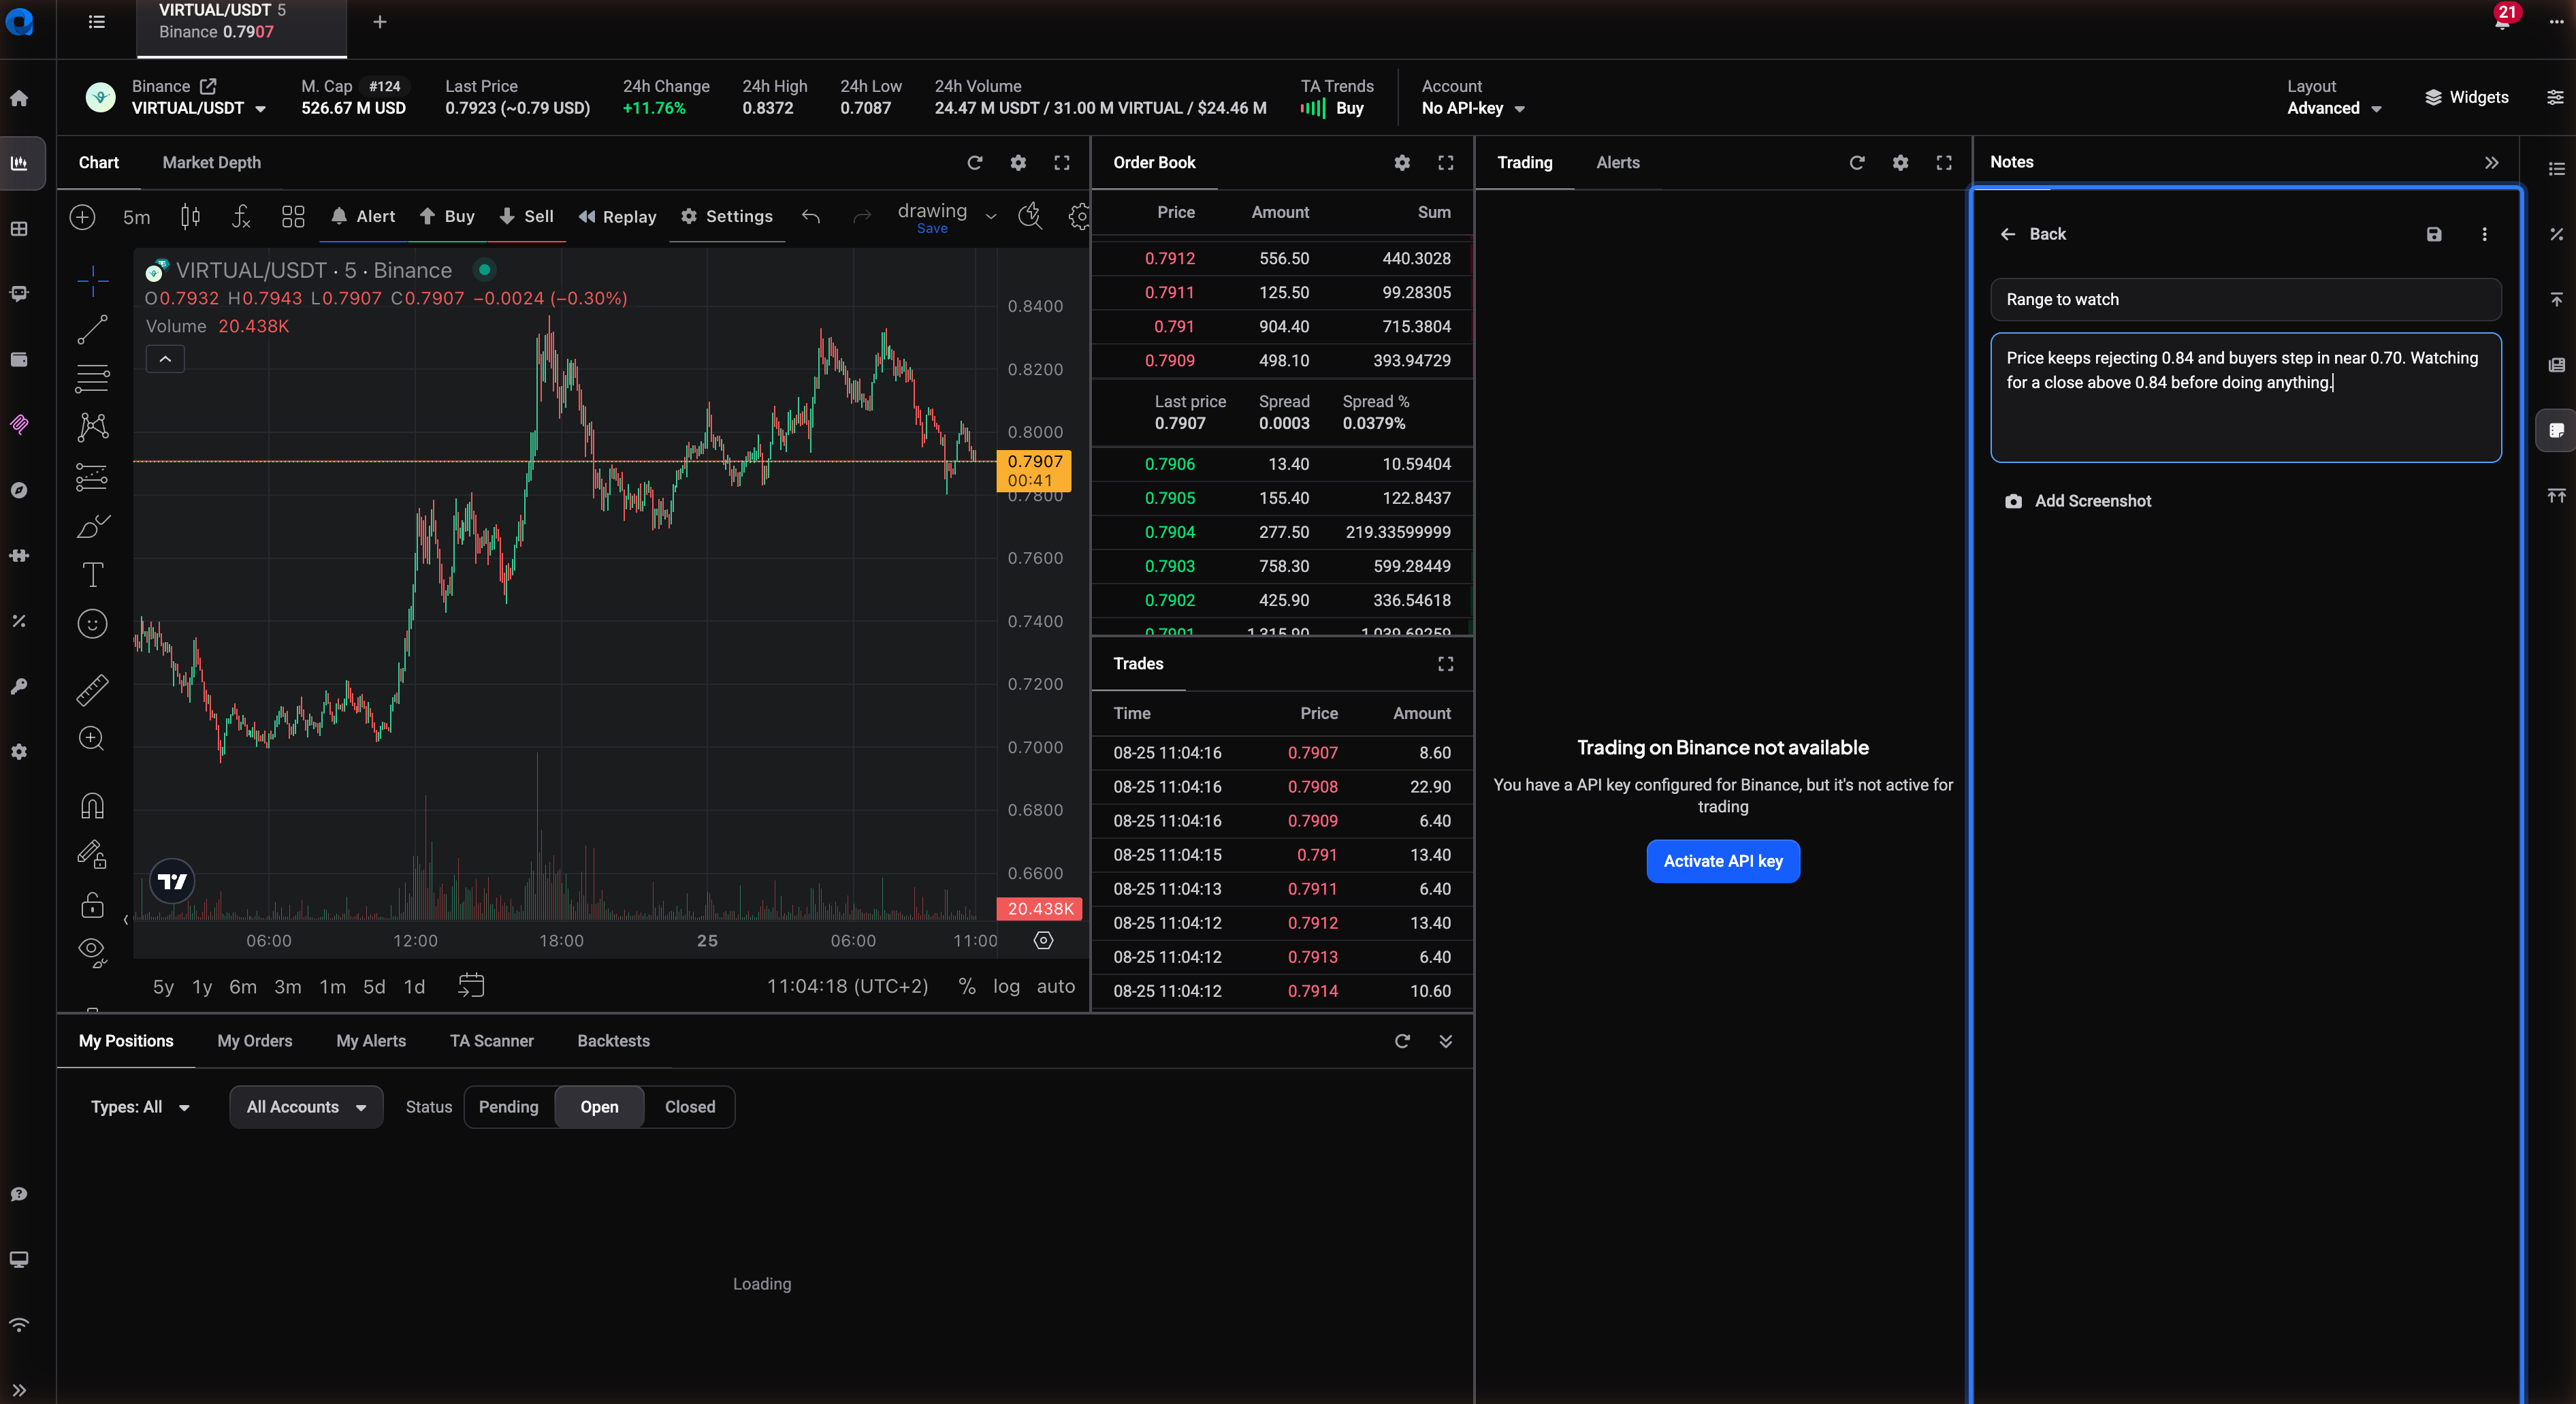Switch to Market Depth tab

pyautogui.click(x=211, y=163)
